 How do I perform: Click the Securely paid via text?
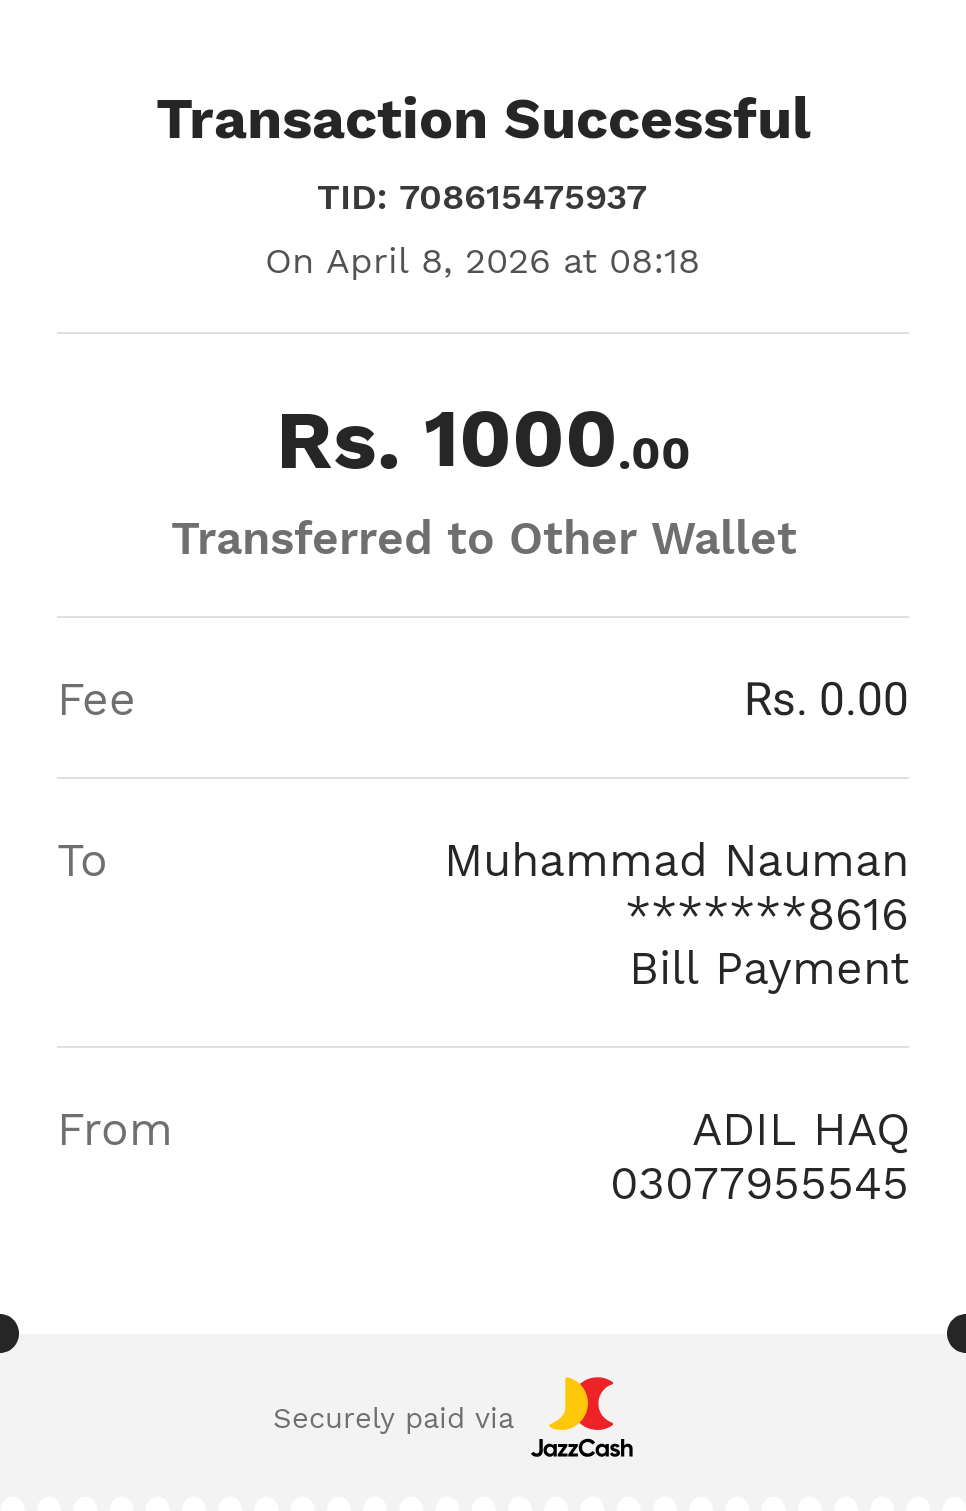(x=393, y=1419)
